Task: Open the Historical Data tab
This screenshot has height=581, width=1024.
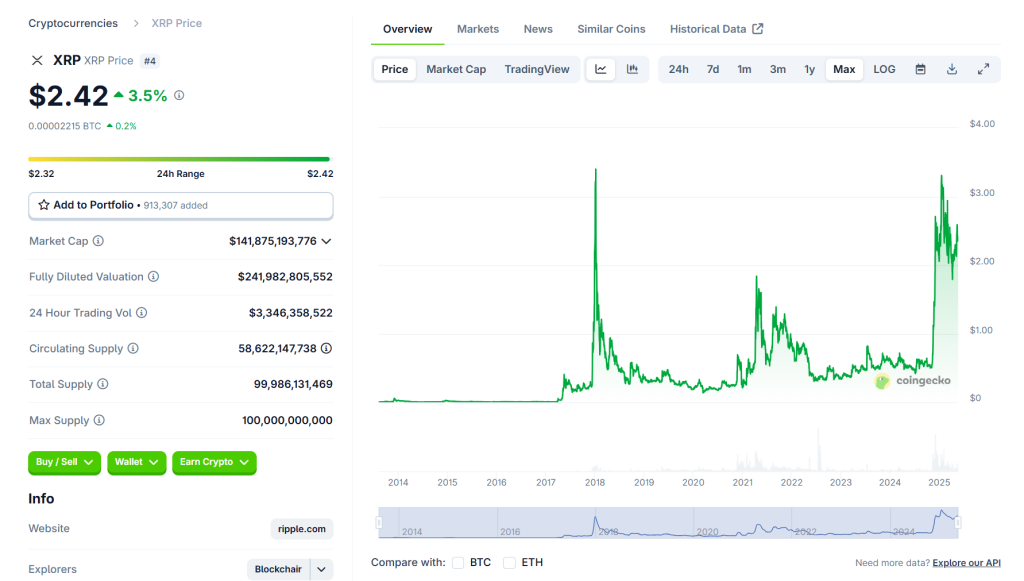Action: pyautogui.click(x=716, y=29)
